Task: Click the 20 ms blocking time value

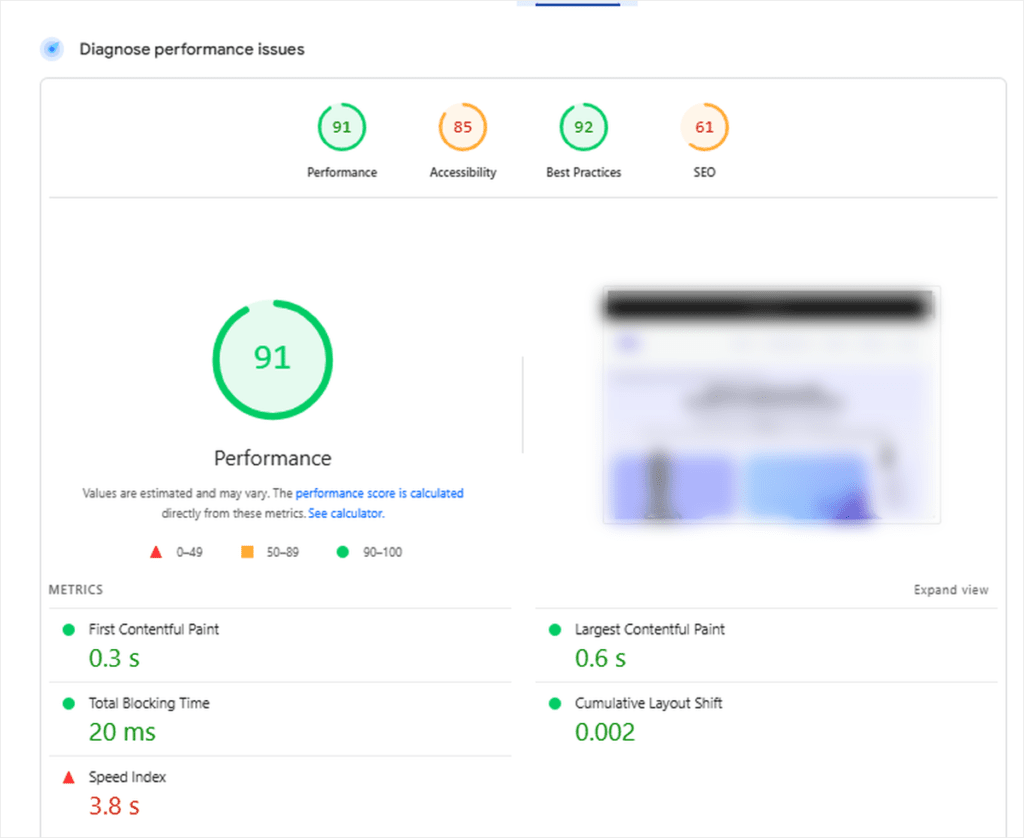Action: [122, 732]
